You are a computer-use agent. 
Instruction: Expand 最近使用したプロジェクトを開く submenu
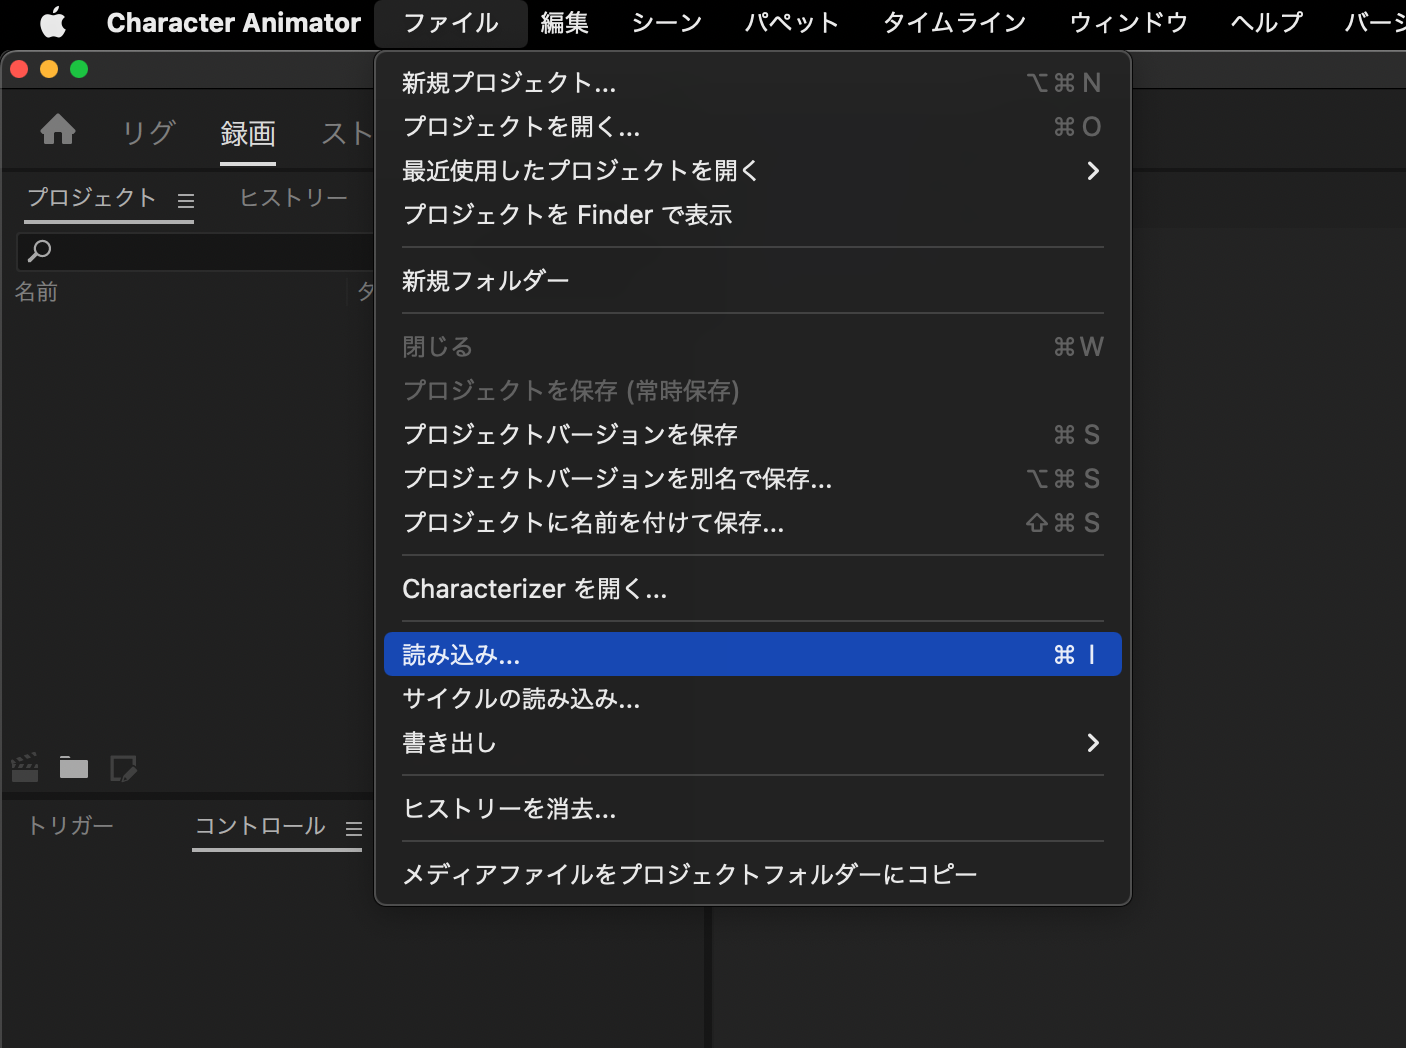(x=752, y=171)
